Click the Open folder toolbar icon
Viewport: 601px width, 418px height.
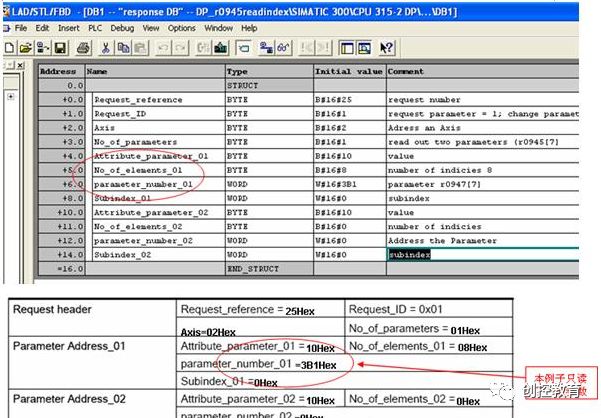[26, 48]
